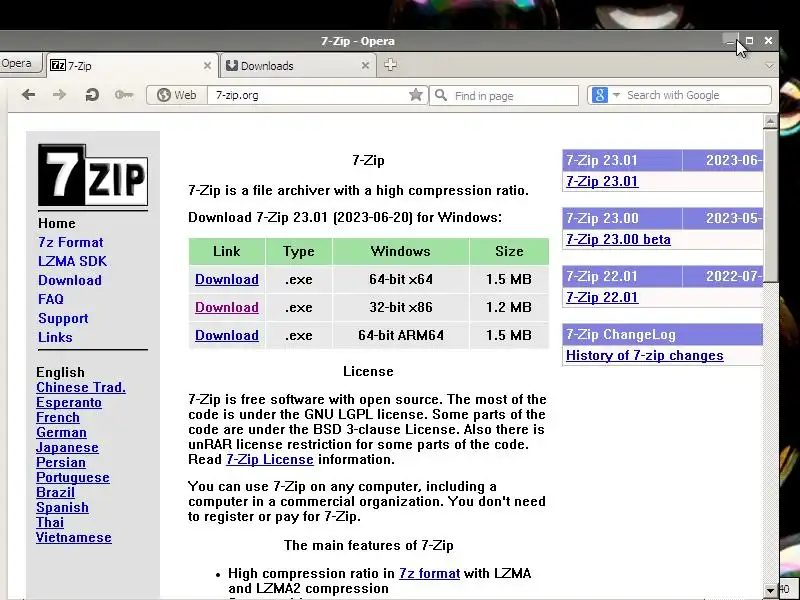Click the Google search engine icon
The width and height of the screenshot is (800, 600).
coord(599,95)
